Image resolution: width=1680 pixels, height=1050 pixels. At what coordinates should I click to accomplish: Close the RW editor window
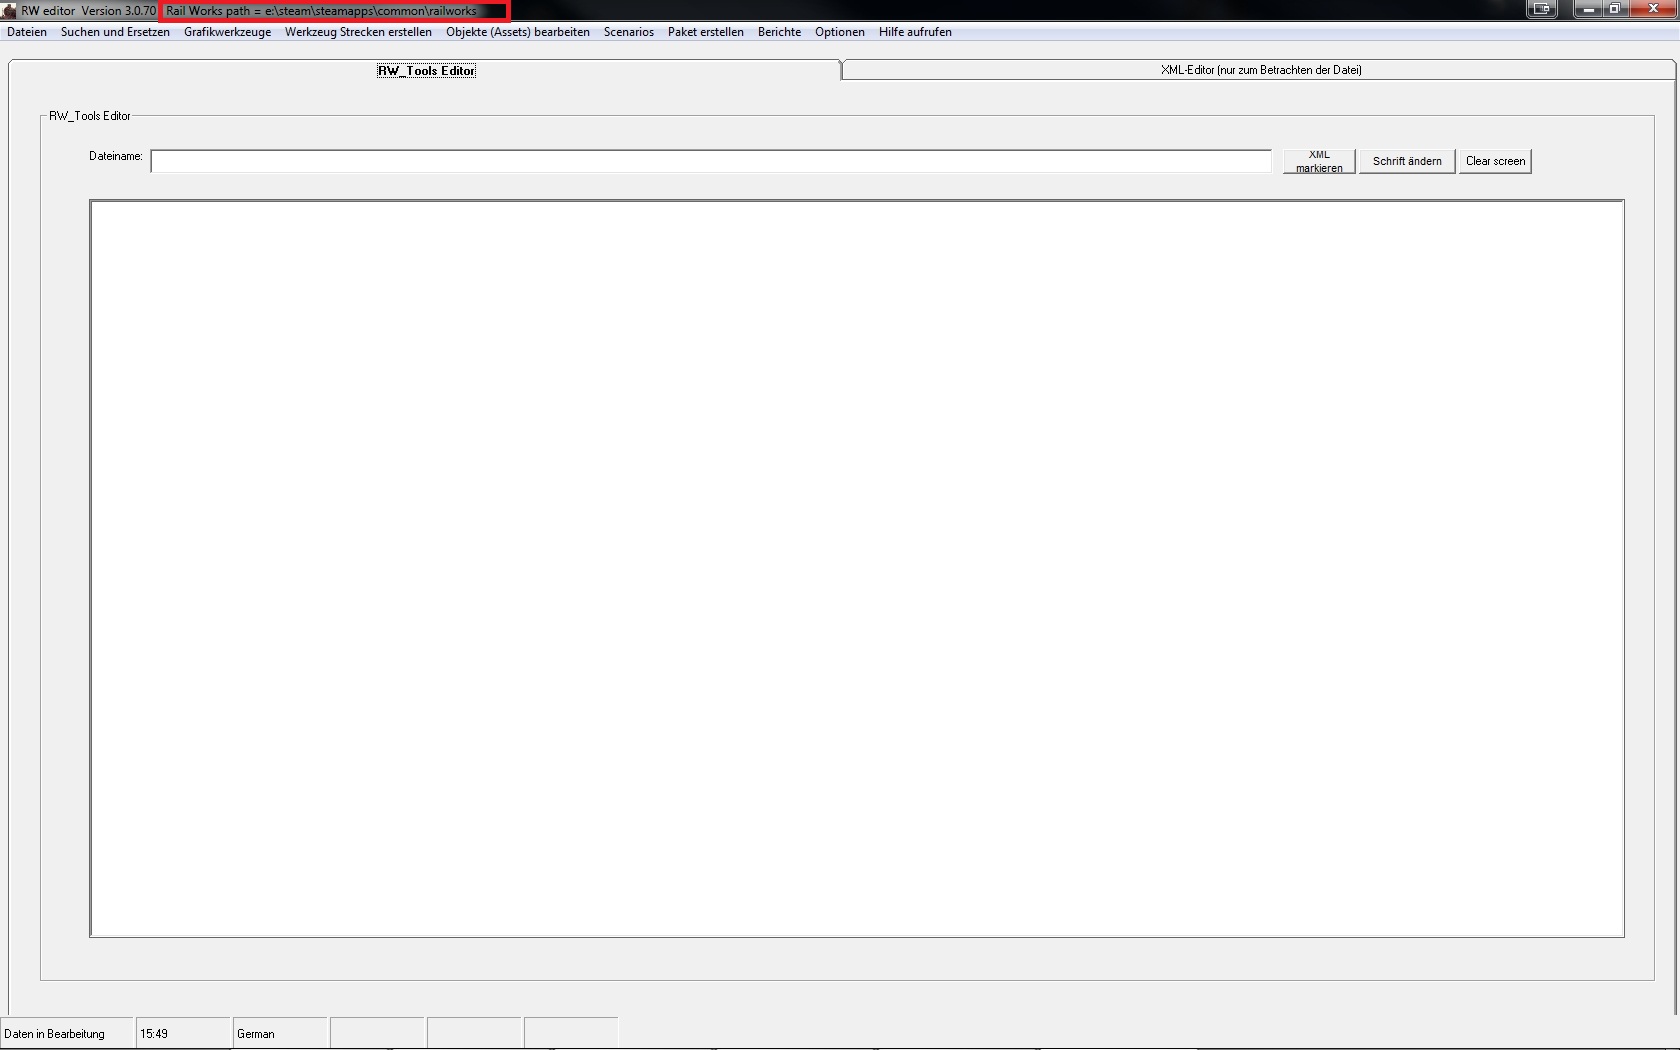tap(1653, 9)
